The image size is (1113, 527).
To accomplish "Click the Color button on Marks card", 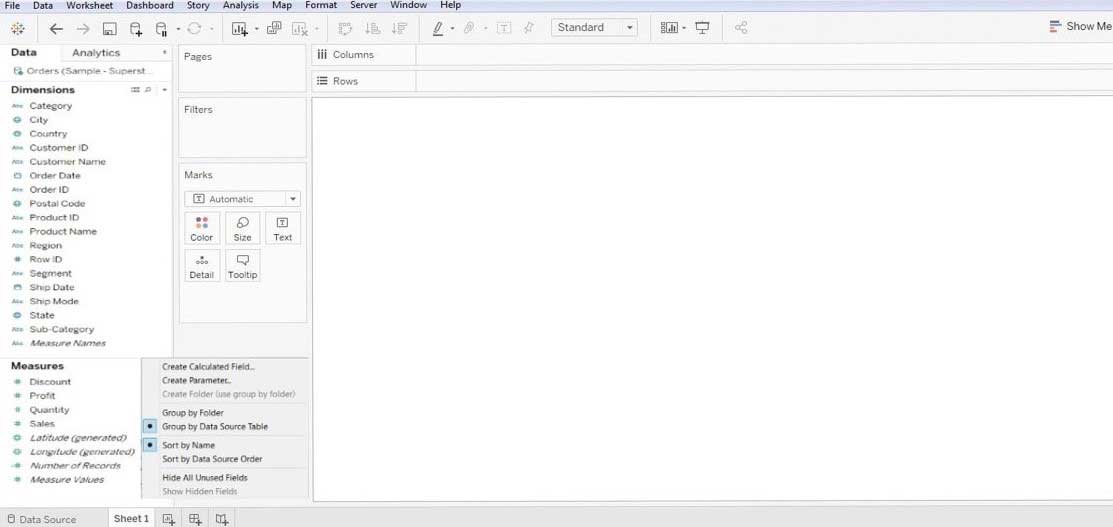I will click(202, 229).
